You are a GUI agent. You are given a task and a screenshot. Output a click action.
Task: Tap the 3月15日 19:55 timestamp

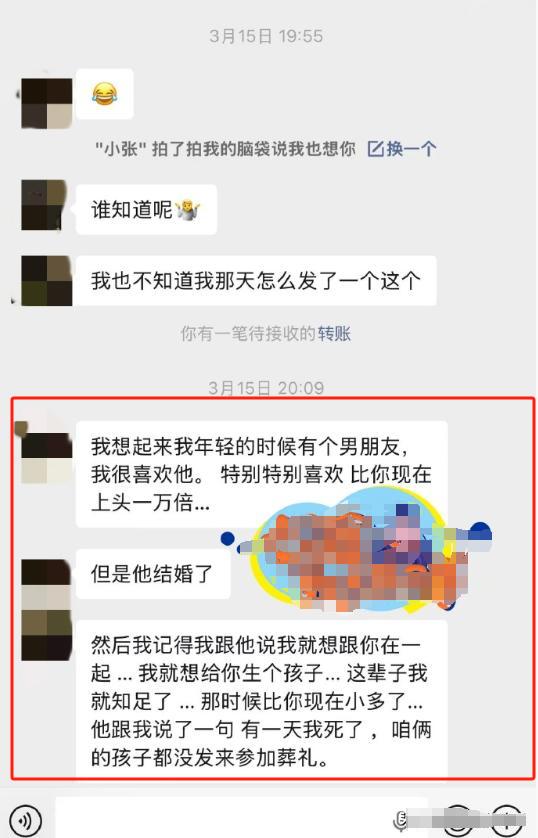pyautogui.click(x=266, y=36)
